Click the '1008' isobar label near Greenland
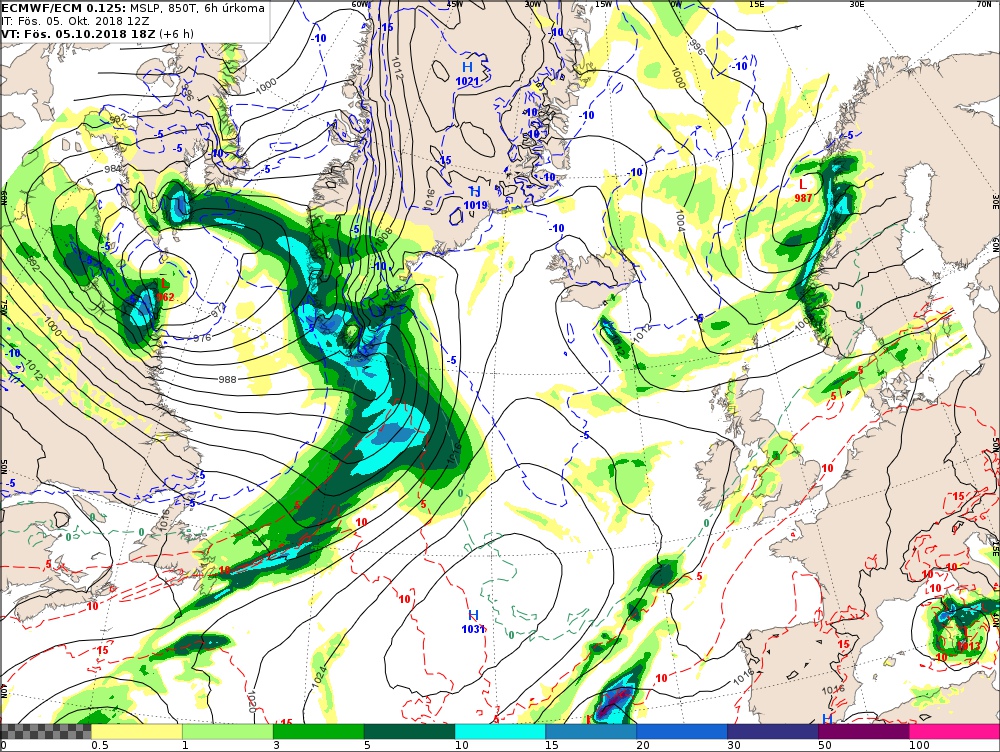This screenshot has width=1000, height=752. click(x=383, y=237)
